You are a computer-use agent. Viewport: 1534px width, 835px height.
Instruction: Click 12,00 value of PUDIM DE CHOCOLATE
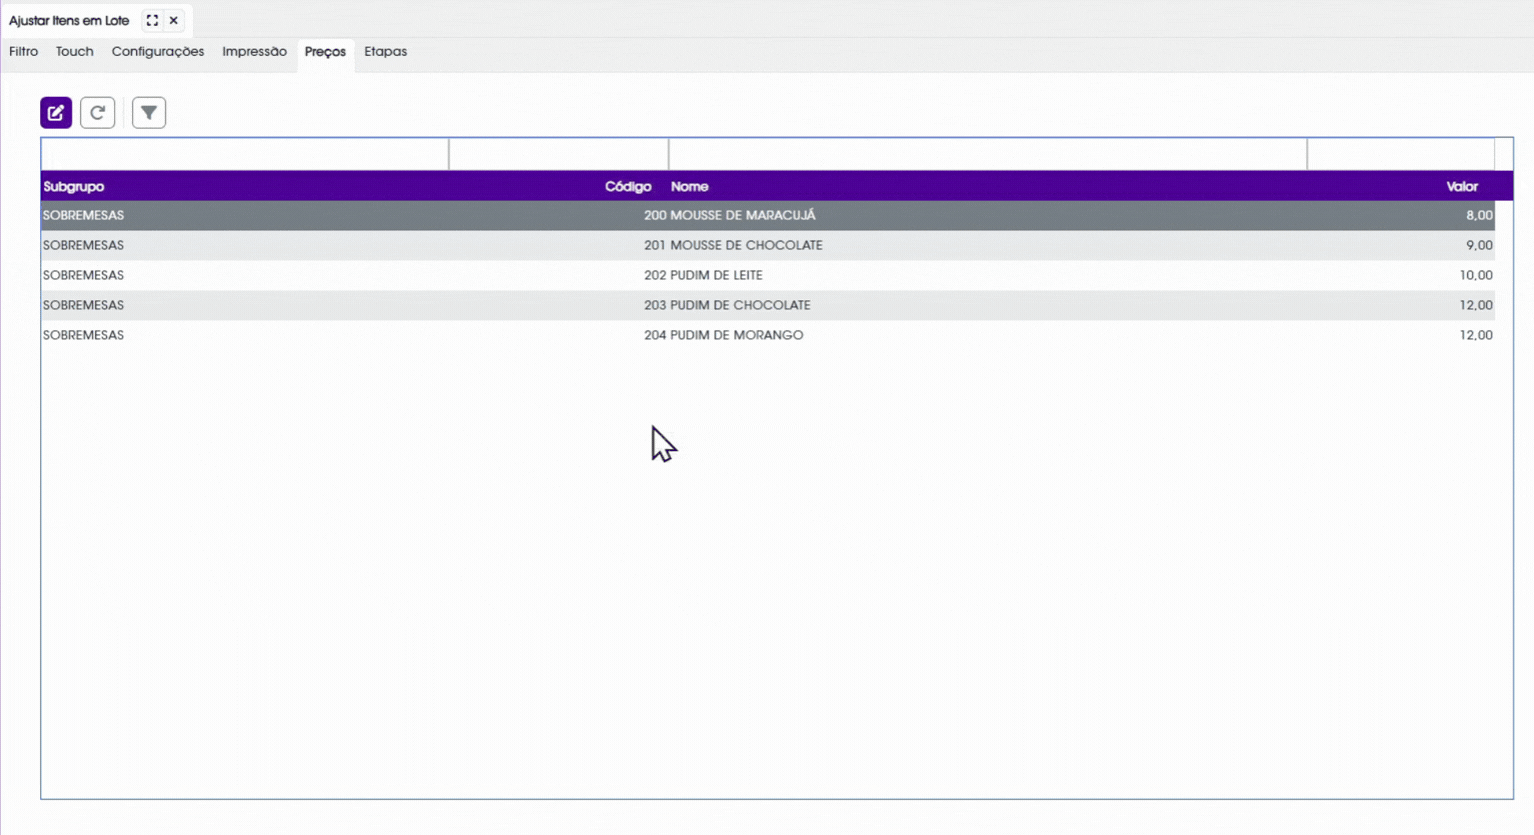coord(1476,305)
